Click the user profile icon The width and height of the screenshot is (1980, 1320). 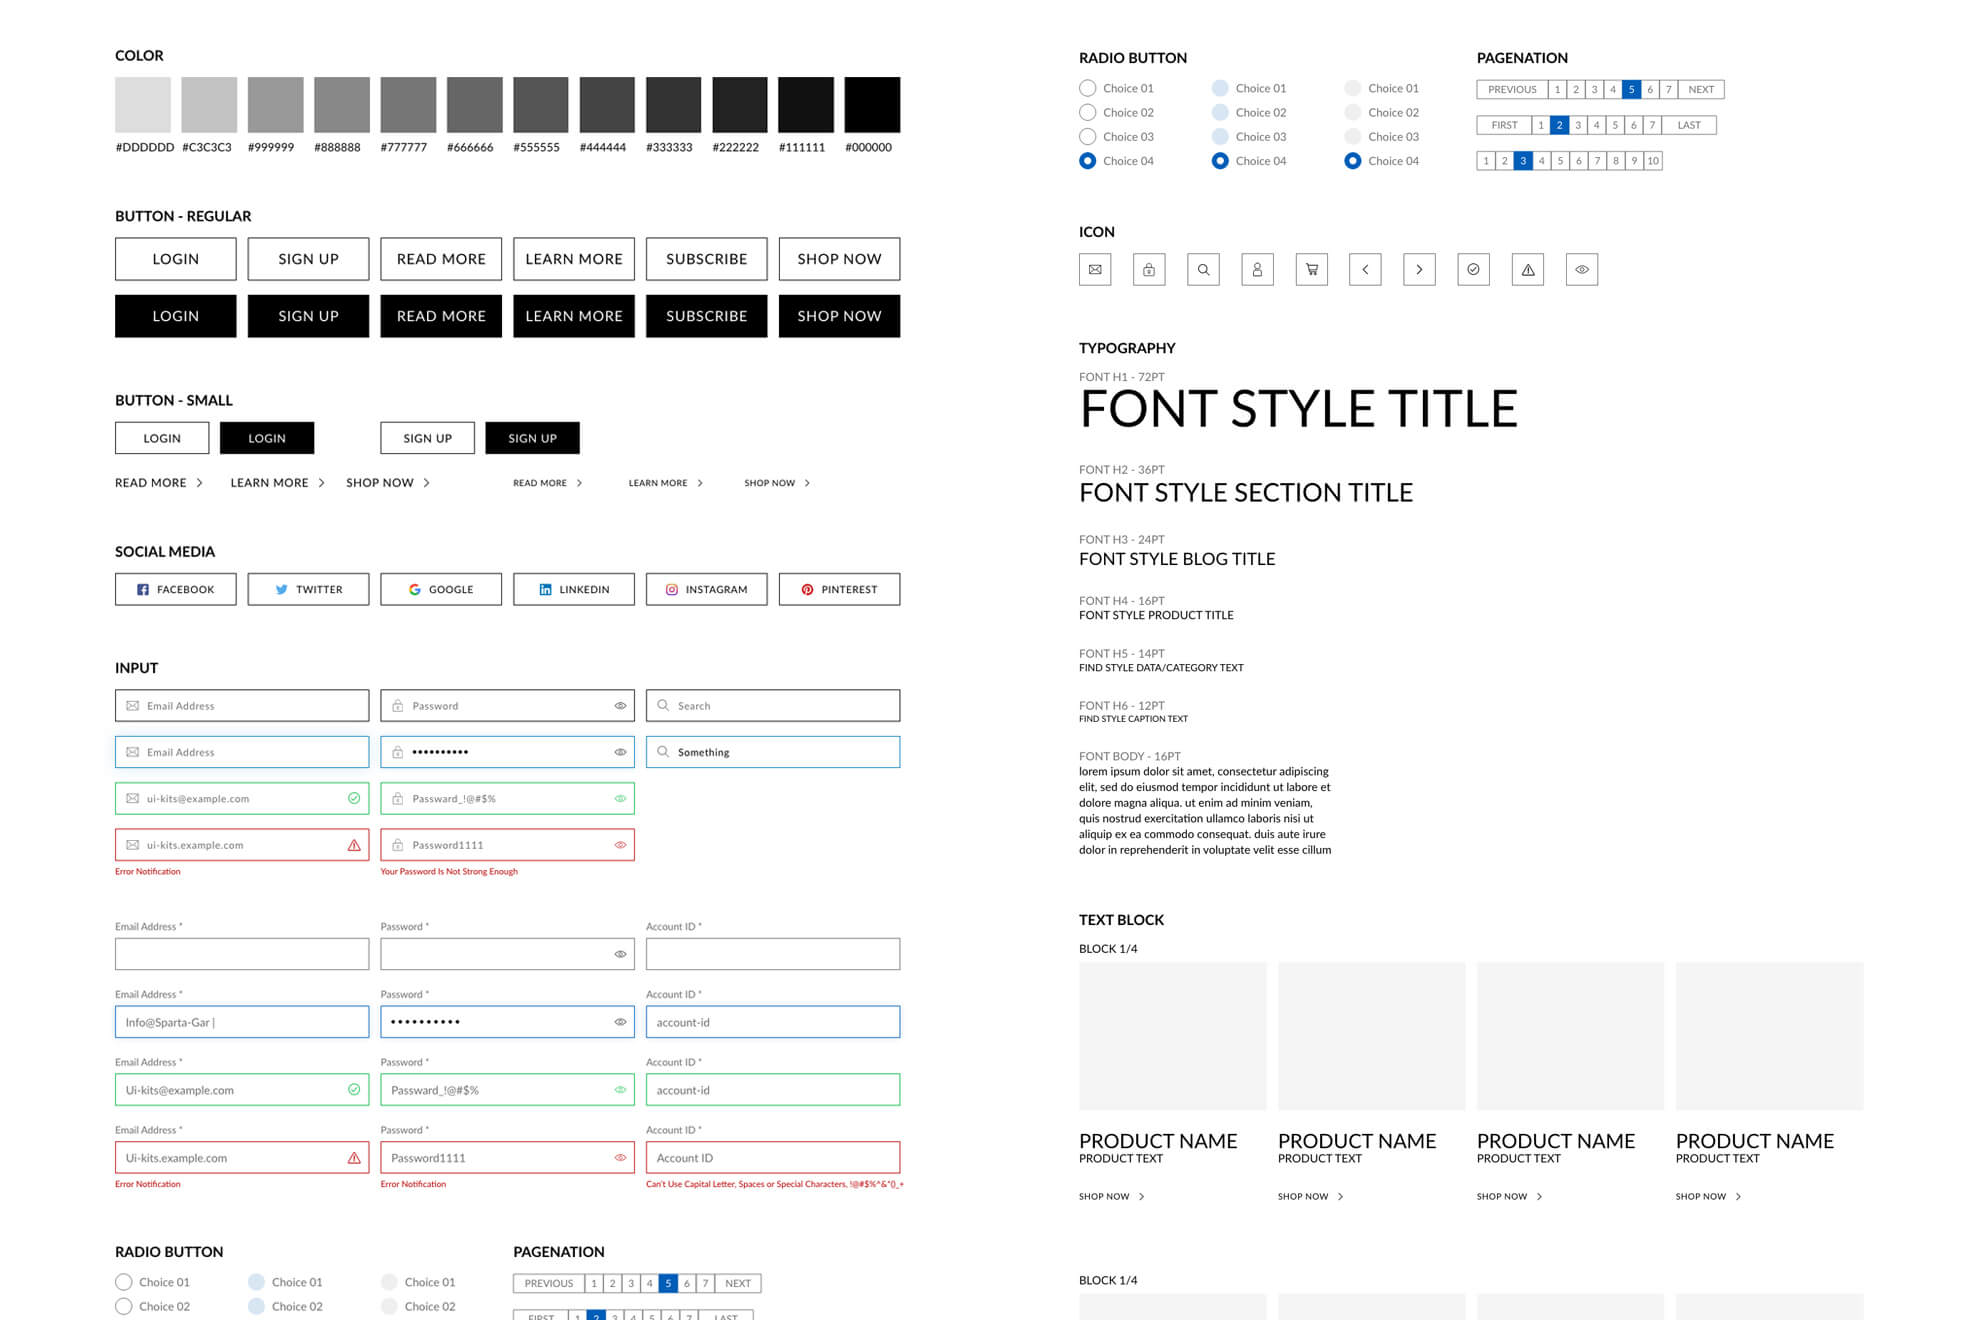point(1257,269)
